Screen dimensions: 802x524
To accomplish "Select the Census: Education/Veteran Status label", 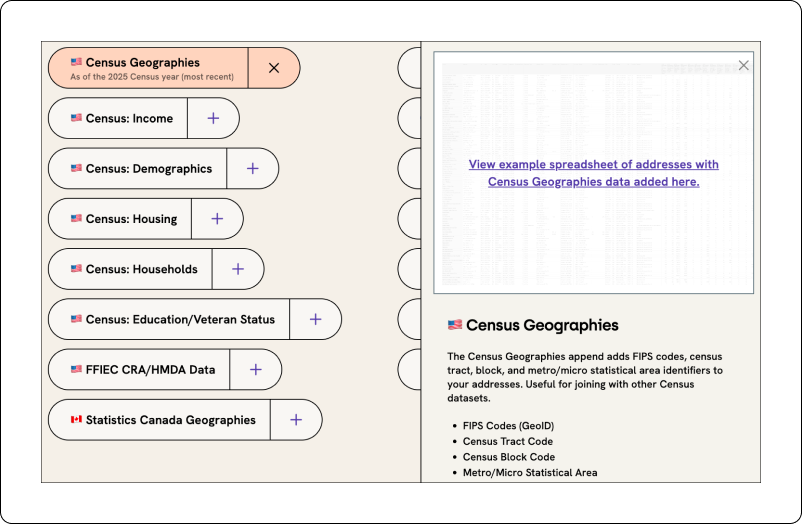I will (x=181, y=319).
